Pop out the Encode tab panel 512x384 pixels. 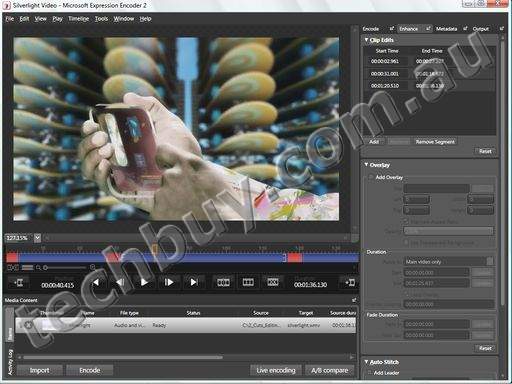(392, 29)
